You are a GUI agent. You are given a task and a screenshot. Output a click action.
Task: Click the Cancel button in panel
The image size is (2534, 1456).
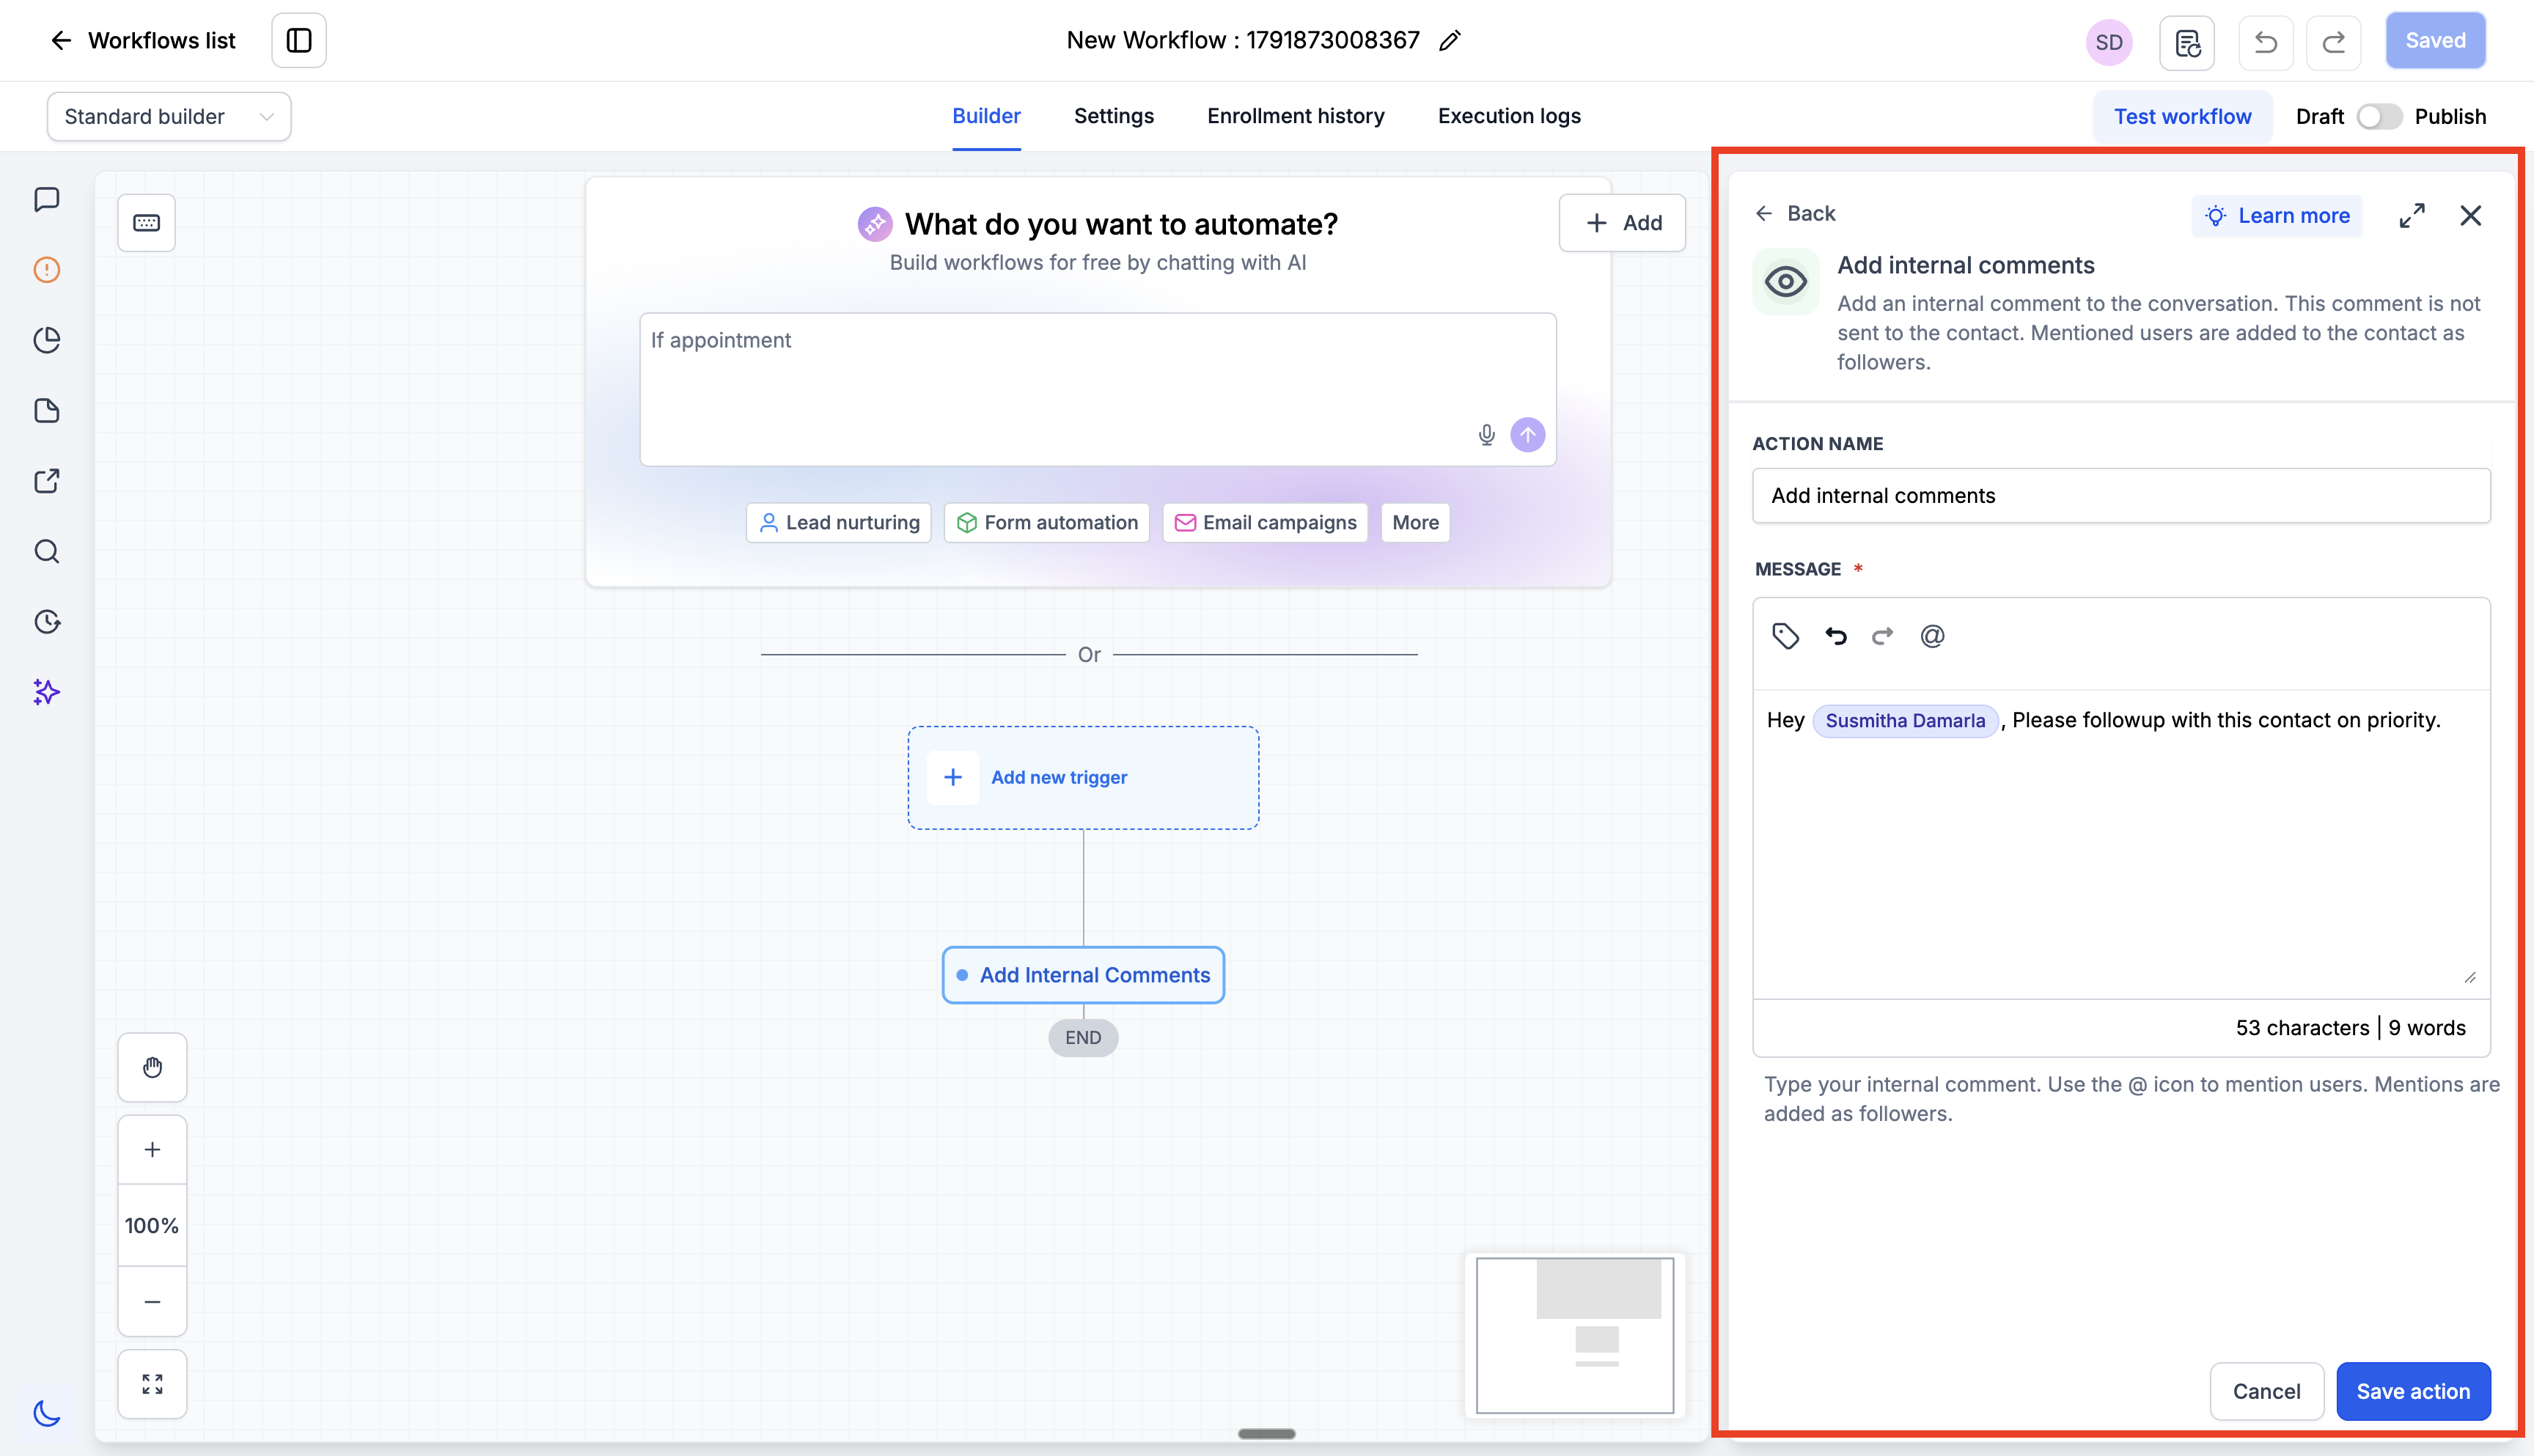2266,1391
